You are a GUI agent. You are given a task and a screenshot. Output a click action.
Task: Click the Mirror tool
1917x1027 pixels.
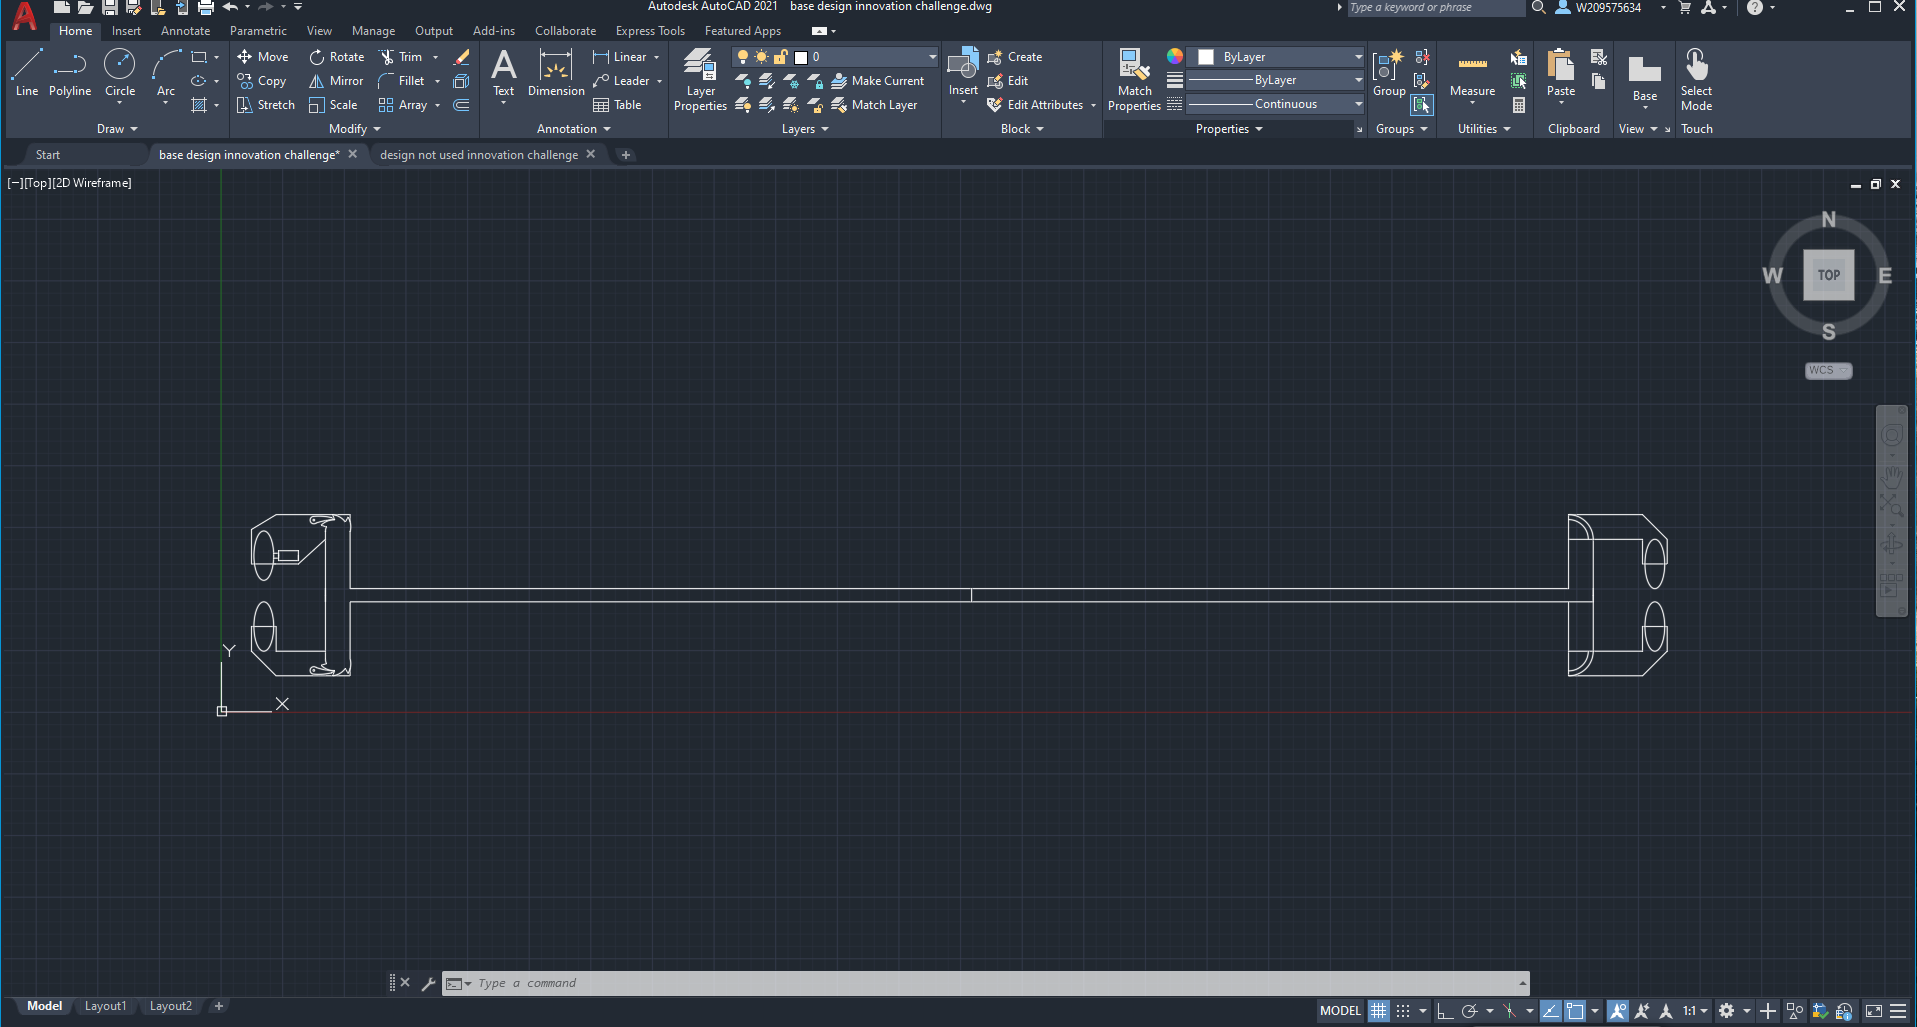pyautogui.click(x=336, y=81)
